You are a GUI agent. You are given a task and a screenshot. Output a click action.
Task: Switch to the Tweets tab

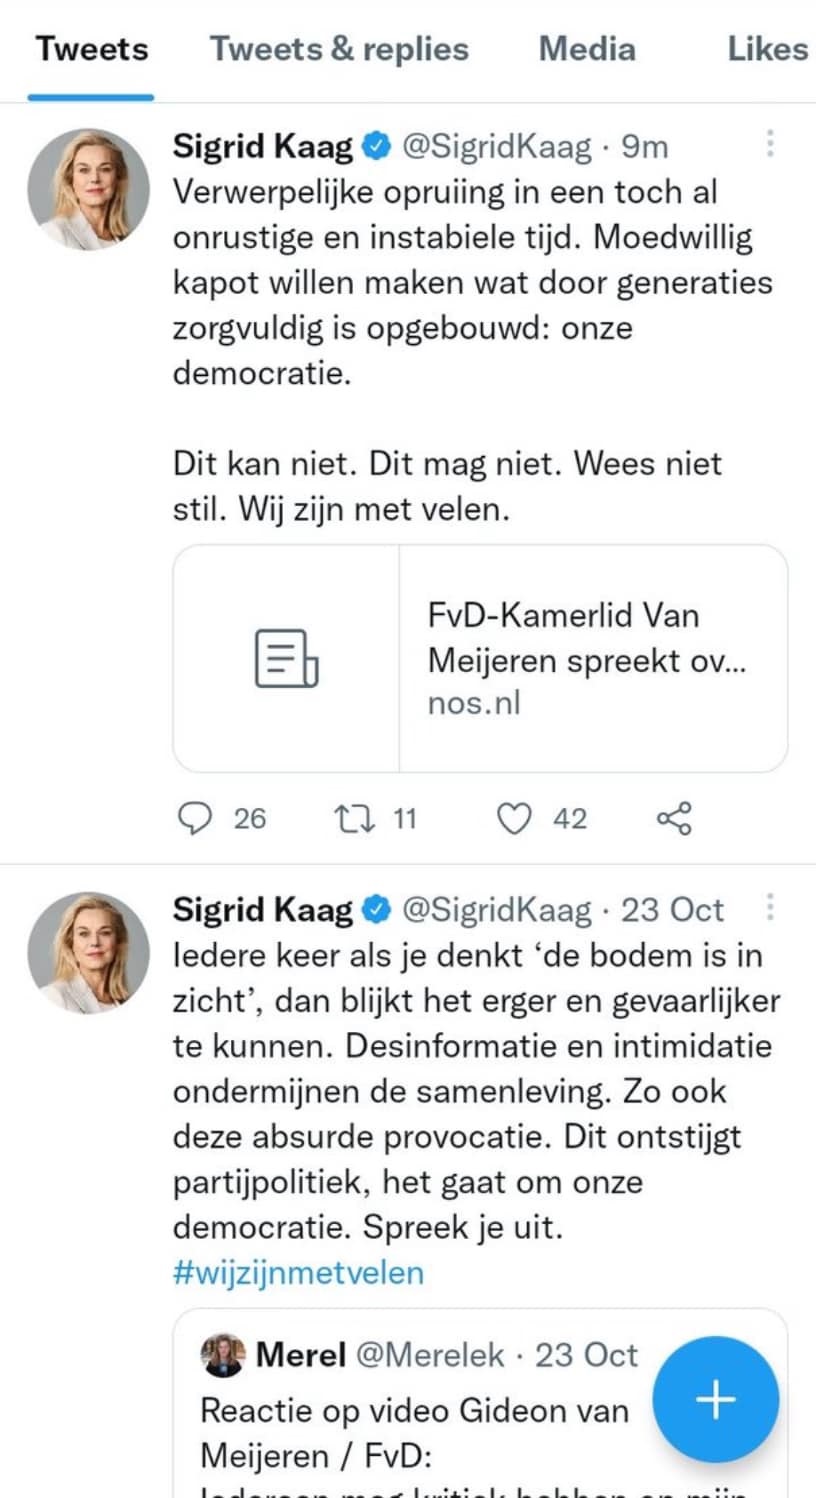(x=92, y=50)
